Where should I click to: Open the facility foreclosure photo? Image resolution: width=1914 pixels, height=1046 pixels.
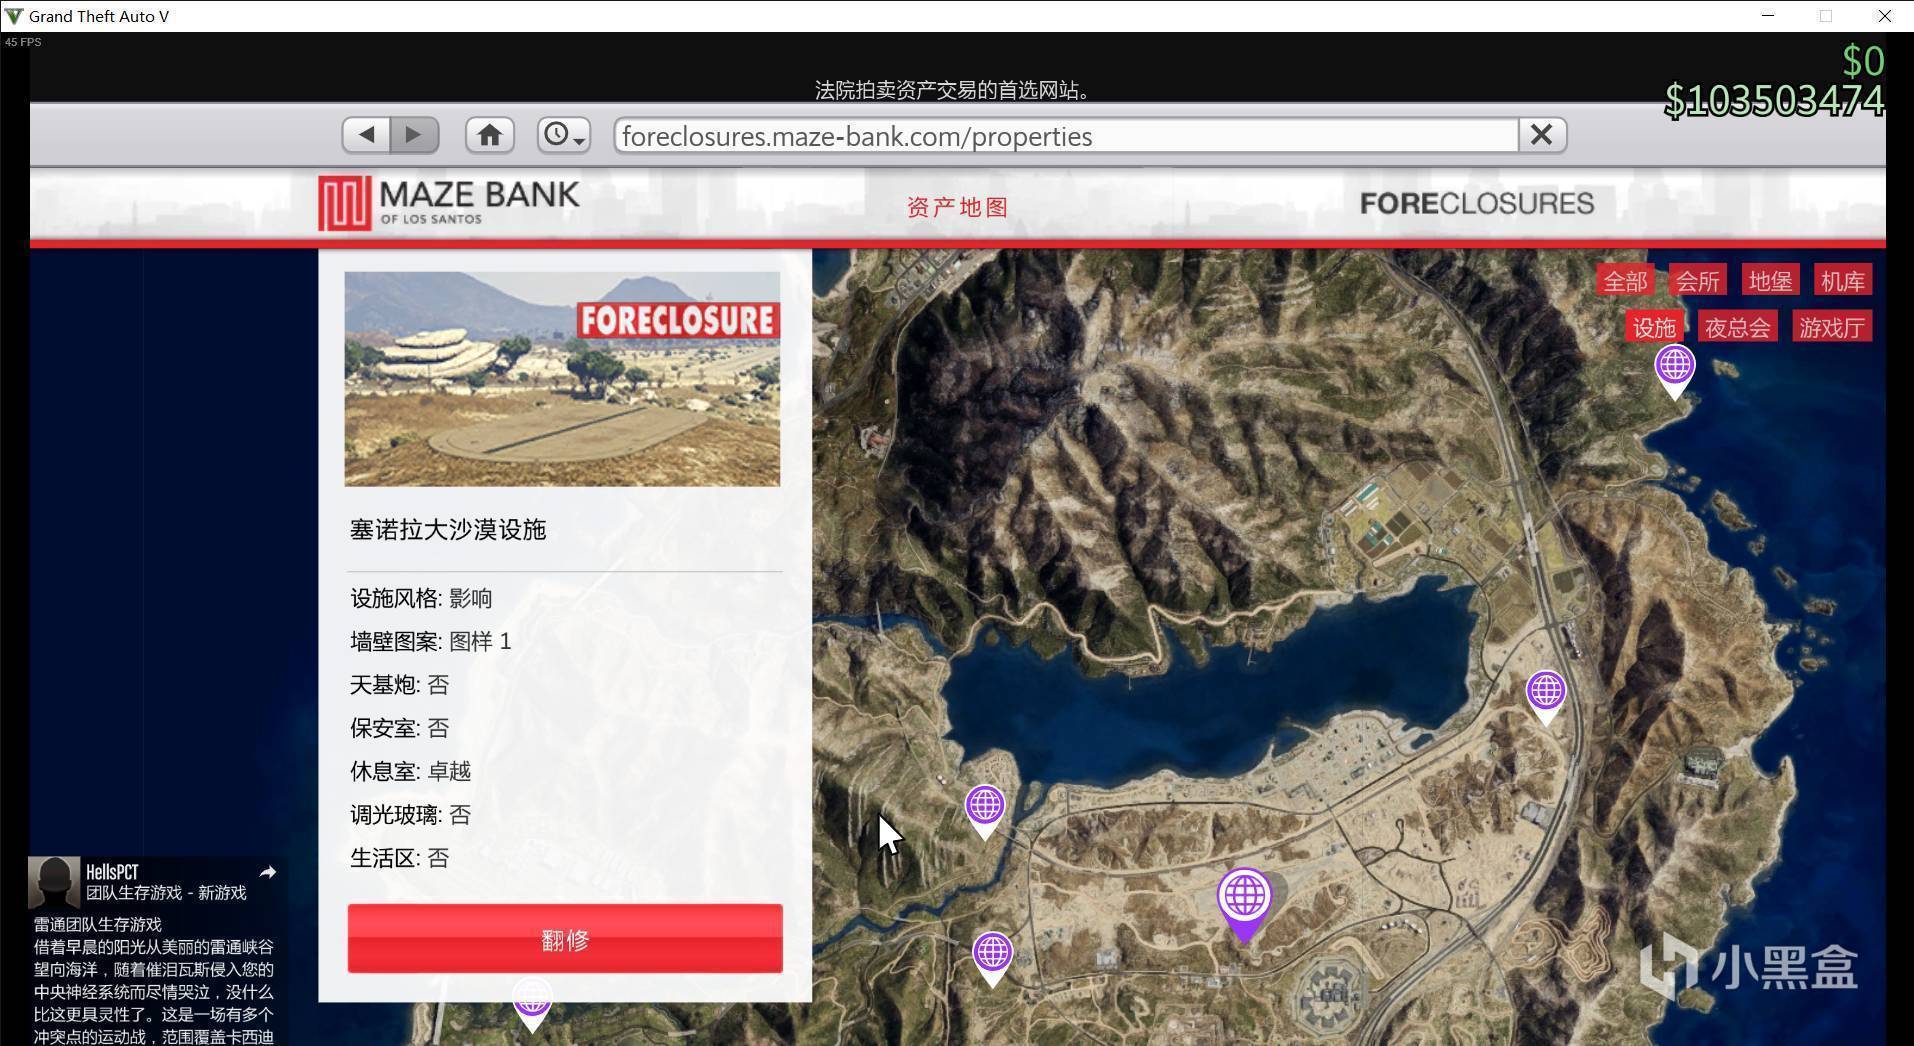[562, 379]
